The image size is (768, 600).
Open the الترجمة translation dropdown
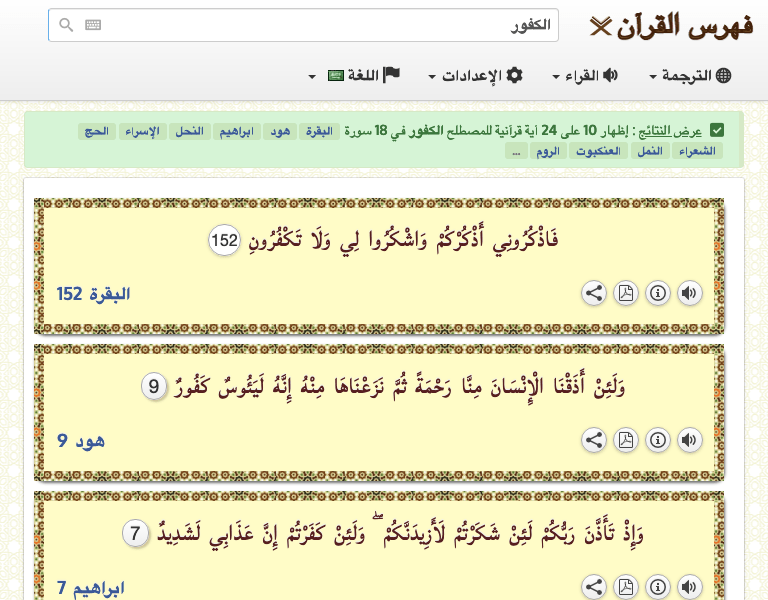[690, 75]
